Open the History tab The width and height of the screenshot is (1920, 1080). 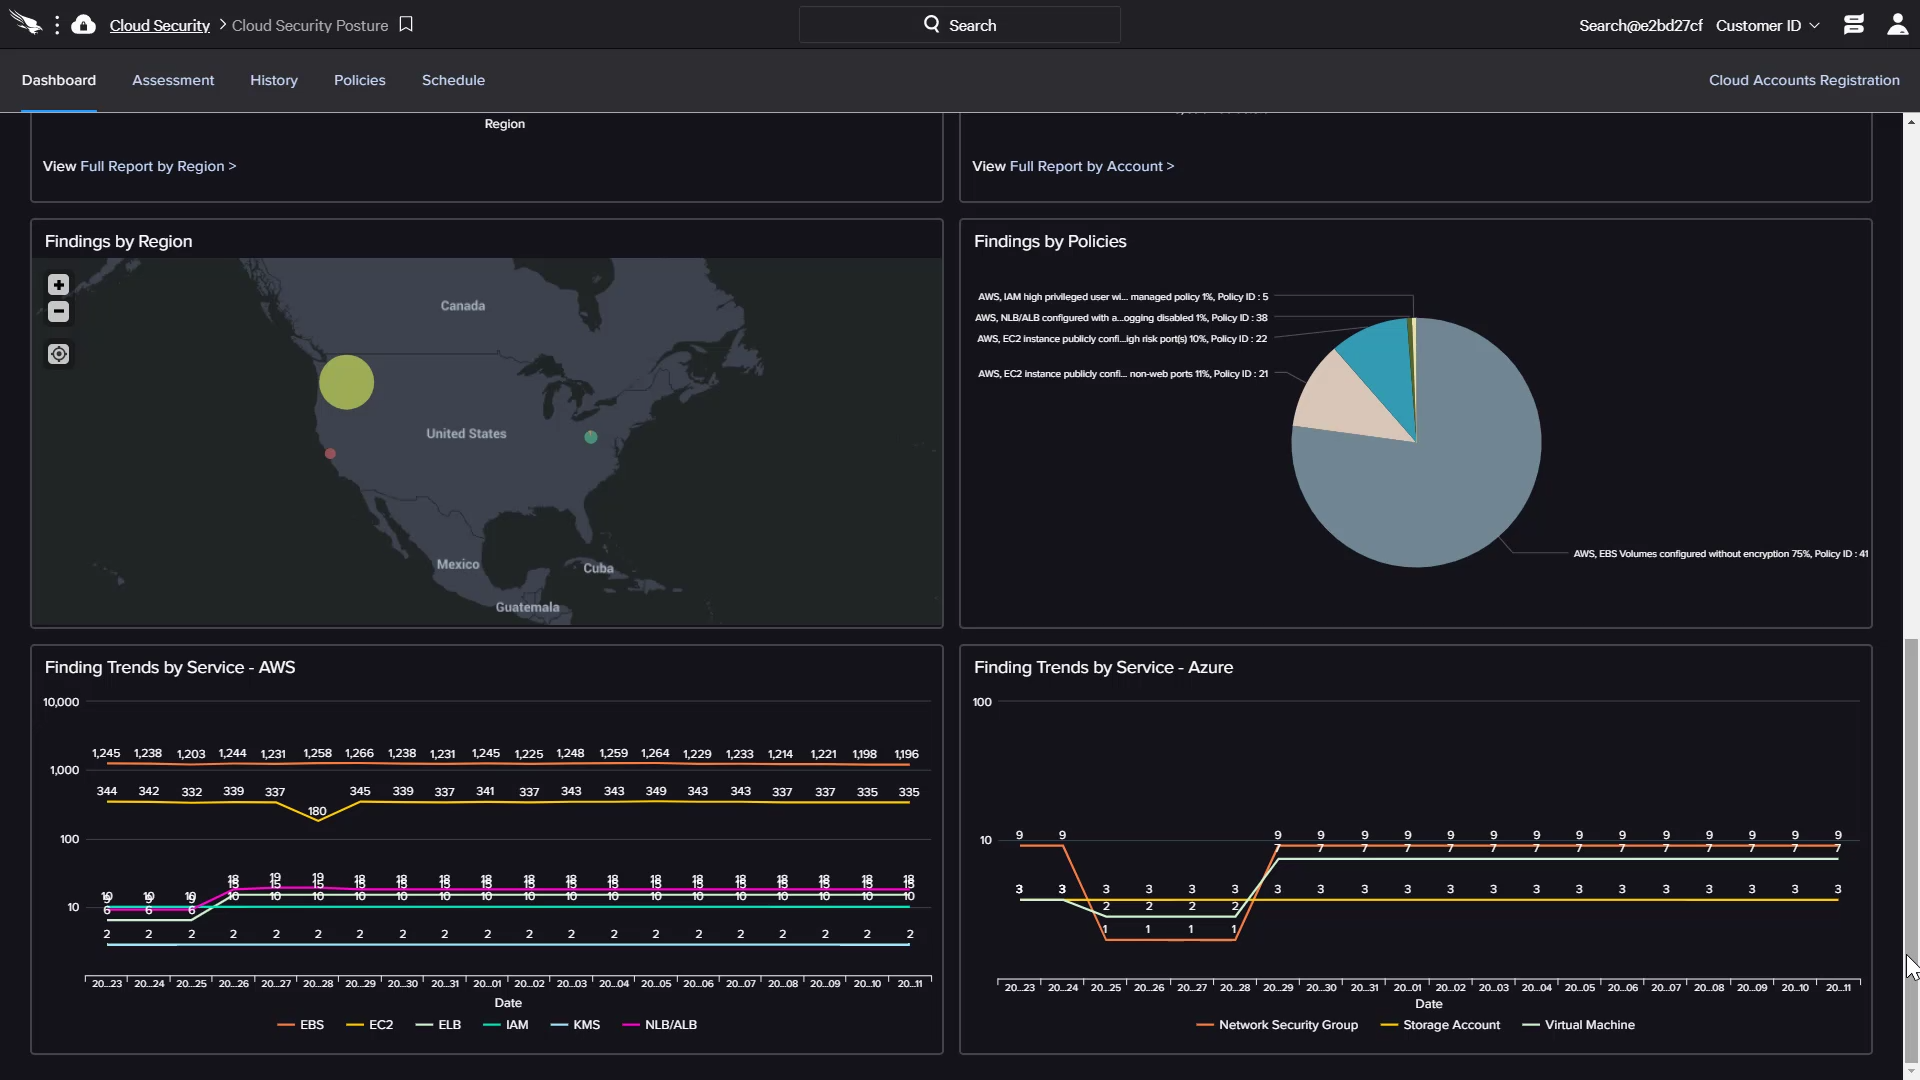[274, 80]
